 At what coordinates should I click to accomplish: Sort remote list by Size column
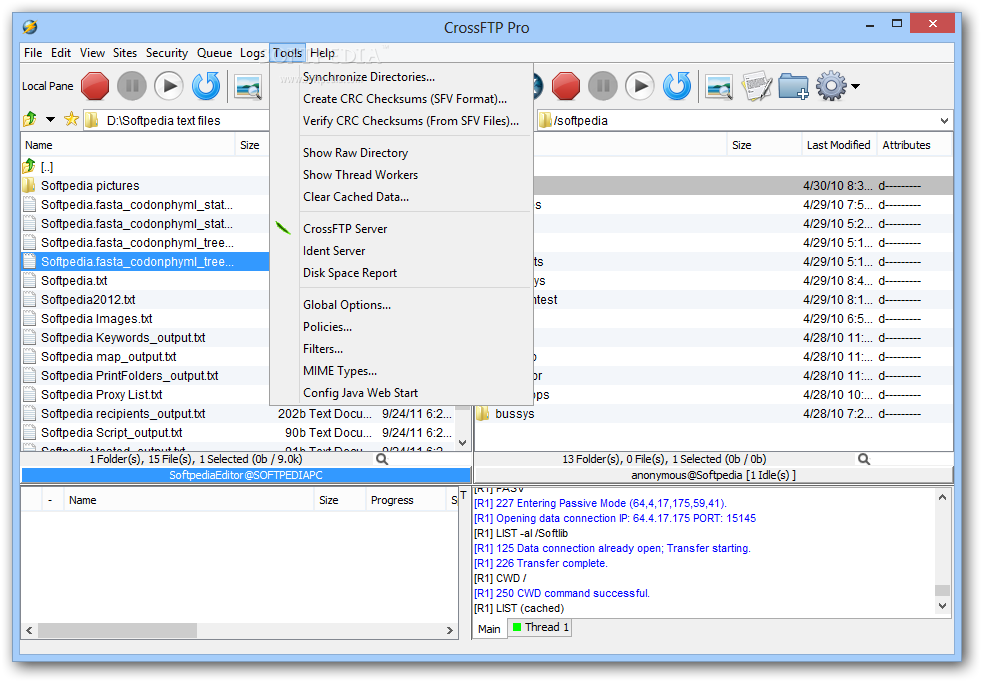763,145
